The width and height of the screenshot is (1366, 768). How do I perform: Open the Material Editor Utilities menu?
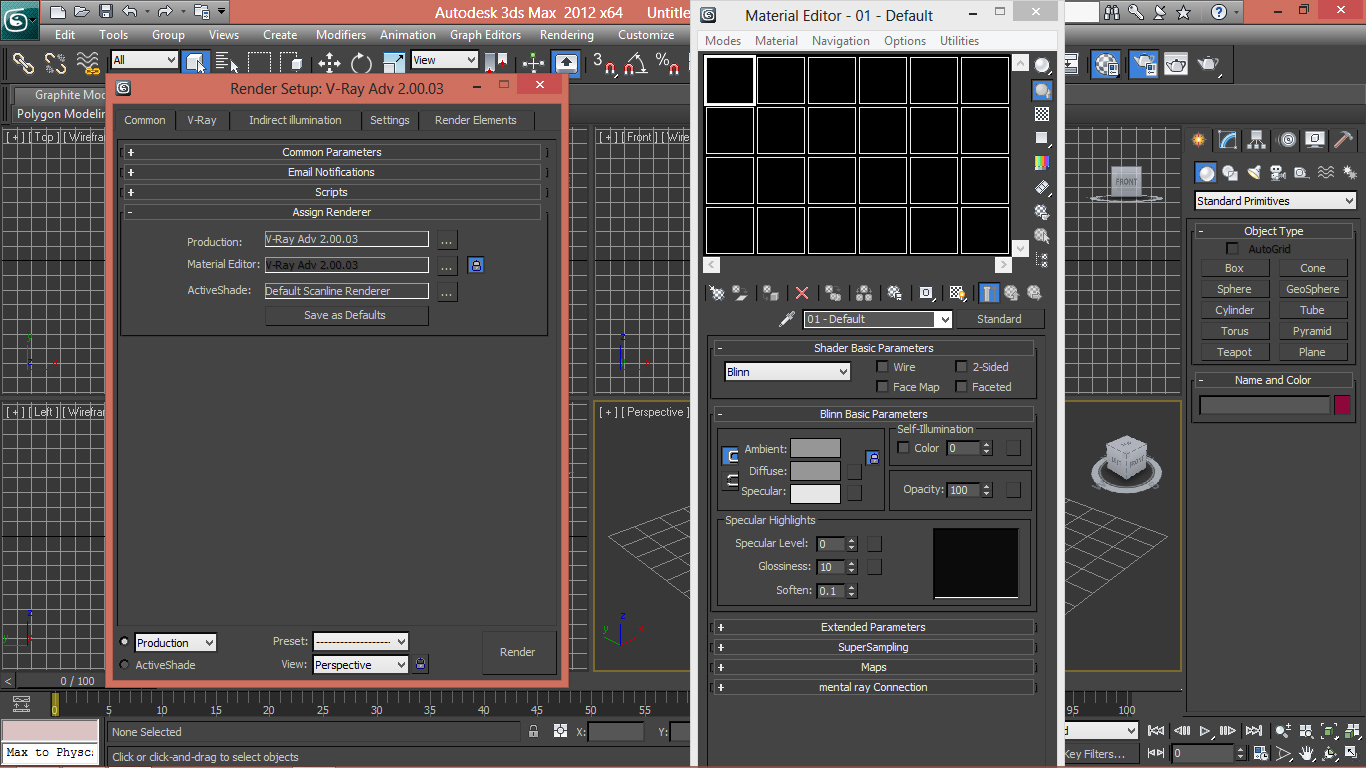point(959,41)
